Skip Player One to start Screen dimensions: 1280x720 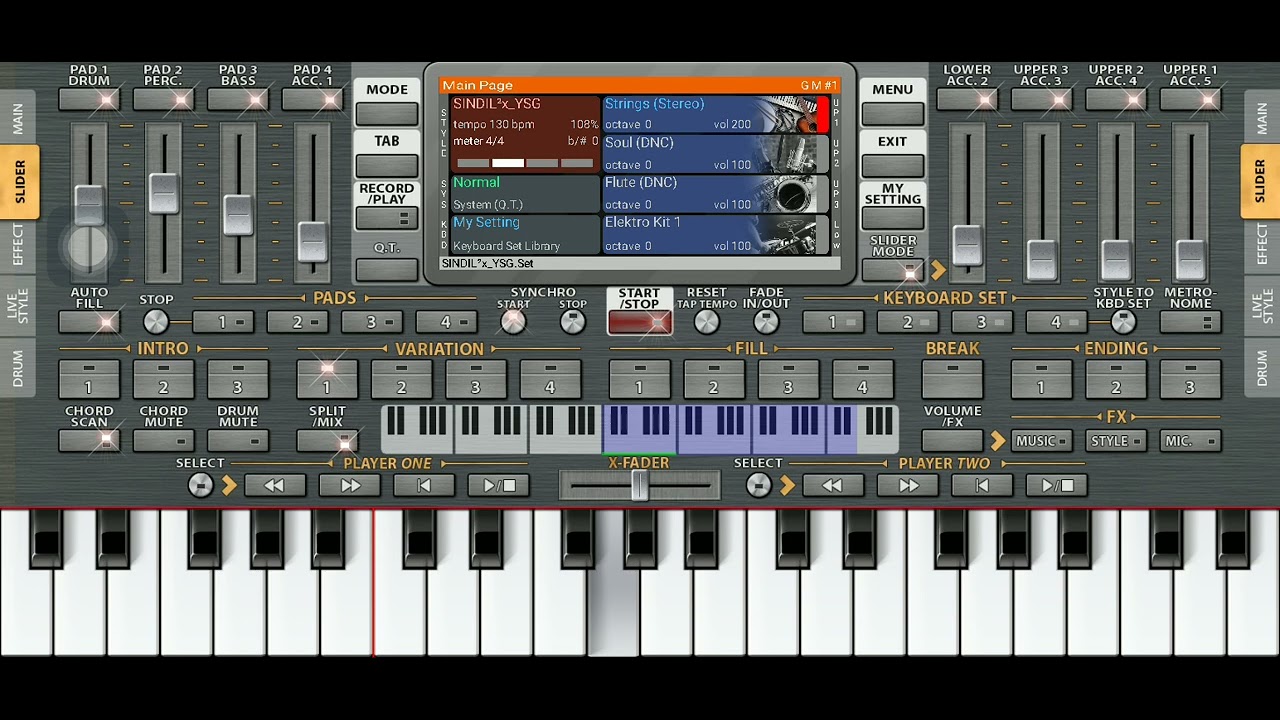(424, 486)
